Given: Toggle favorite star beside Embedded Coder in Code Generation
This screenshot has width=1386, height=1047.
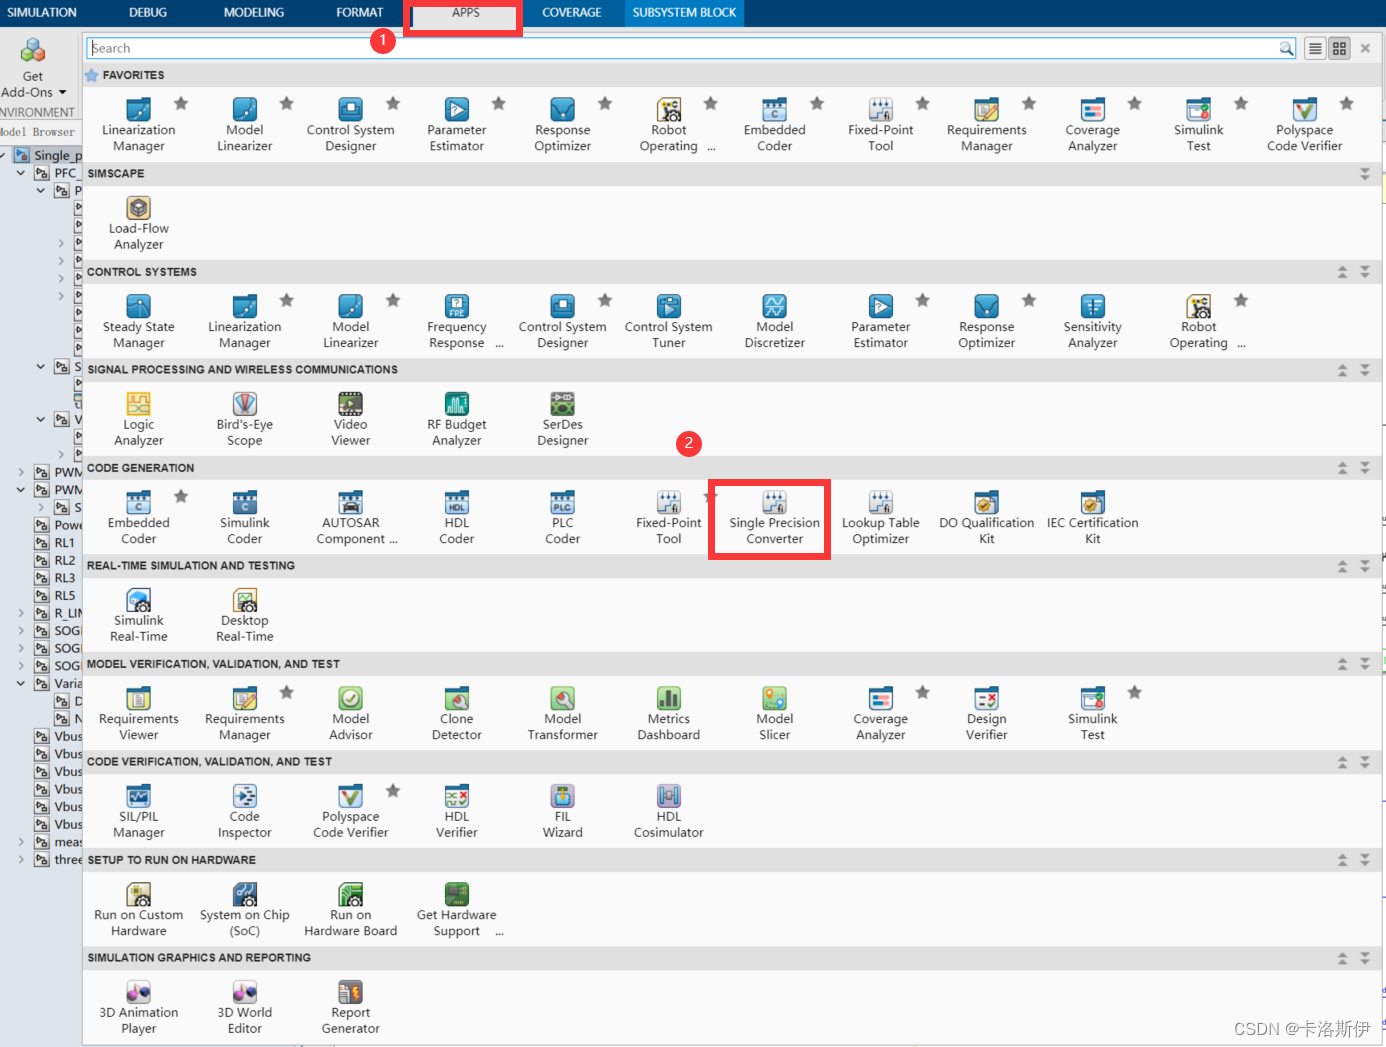Looking at the screenshot, I should click(x=181, y=496).
